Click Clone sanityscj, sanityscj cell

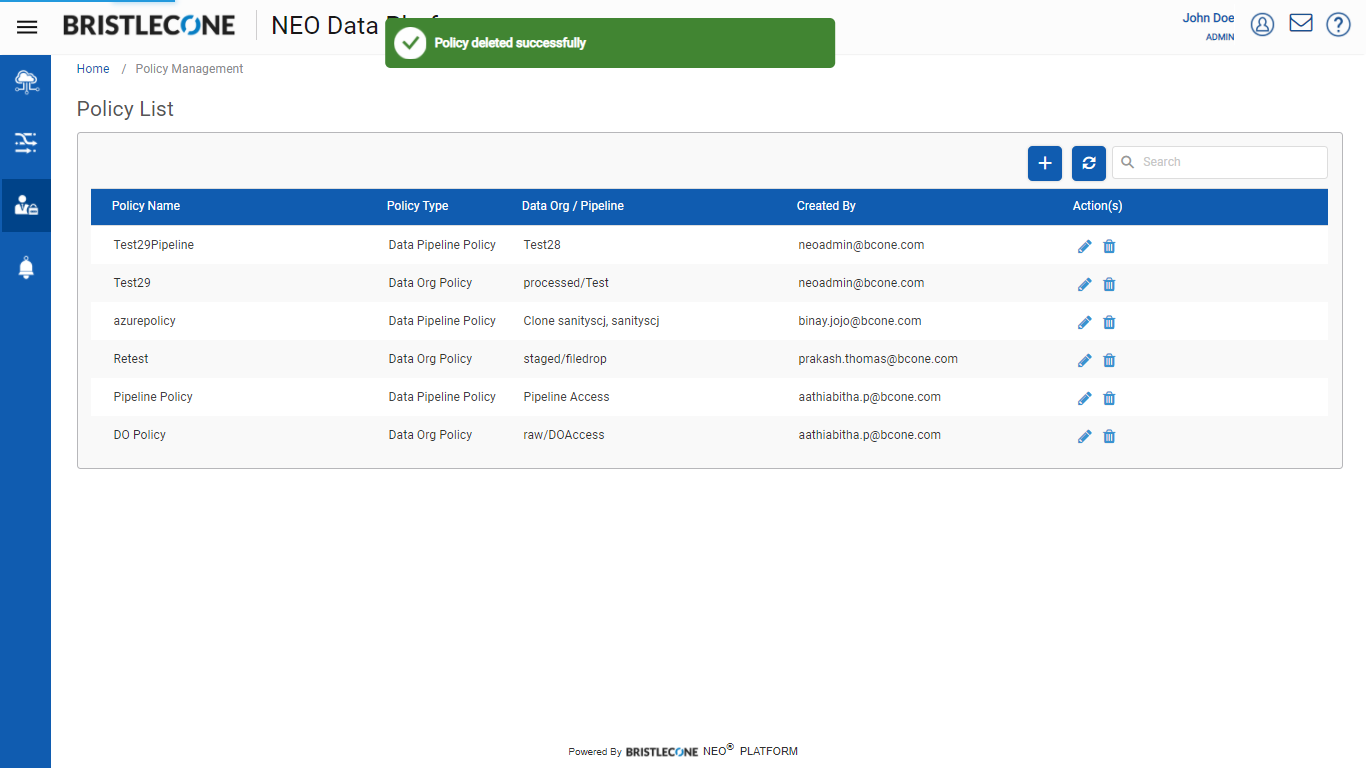point(591,321)
